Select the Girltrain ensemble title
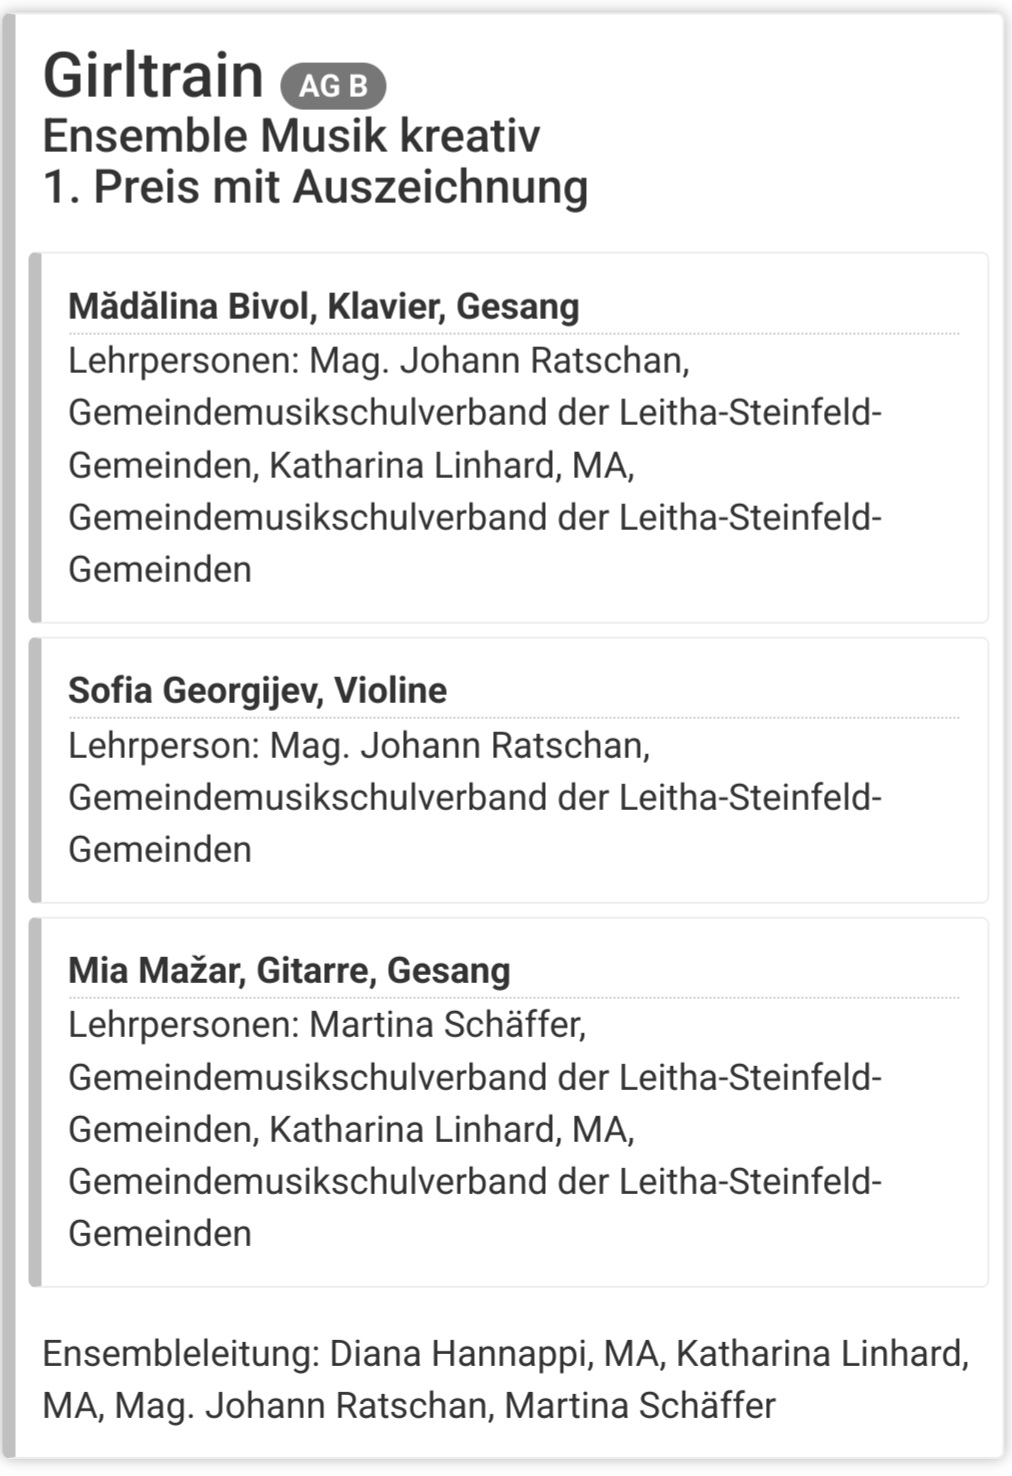 point(153,76)
